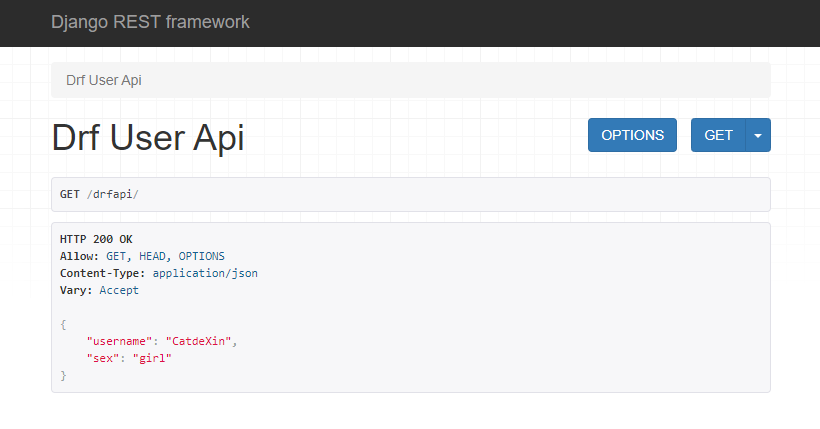Screen dimensions: 820x429
Task: Expand the GET format dropdown caret
Action: [x=758, y=135]
